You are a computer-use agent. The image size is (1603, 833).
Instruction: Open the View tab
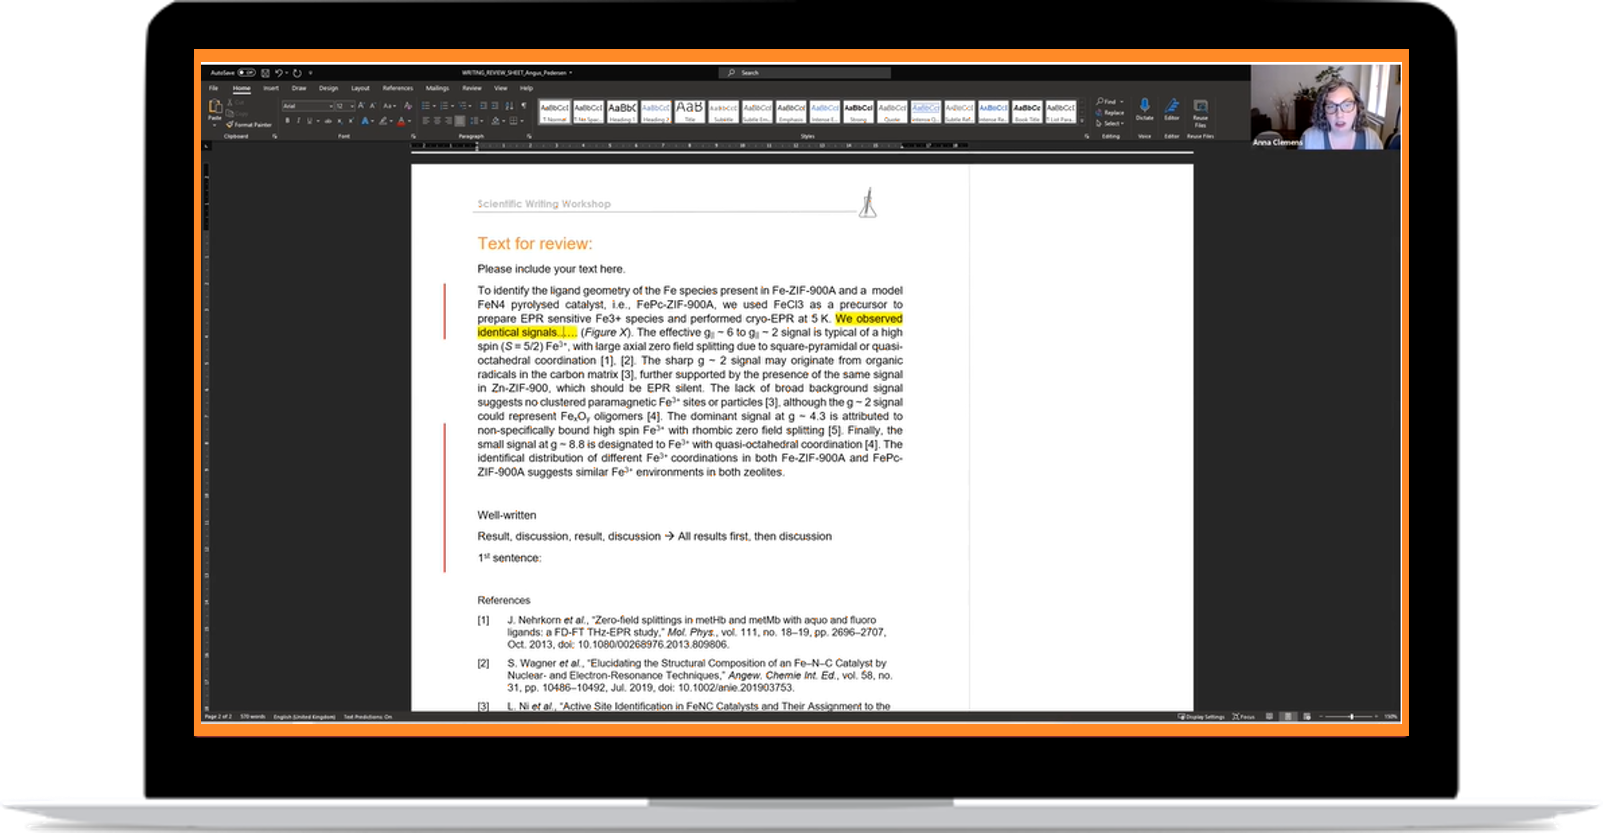[x=501, y=88]
